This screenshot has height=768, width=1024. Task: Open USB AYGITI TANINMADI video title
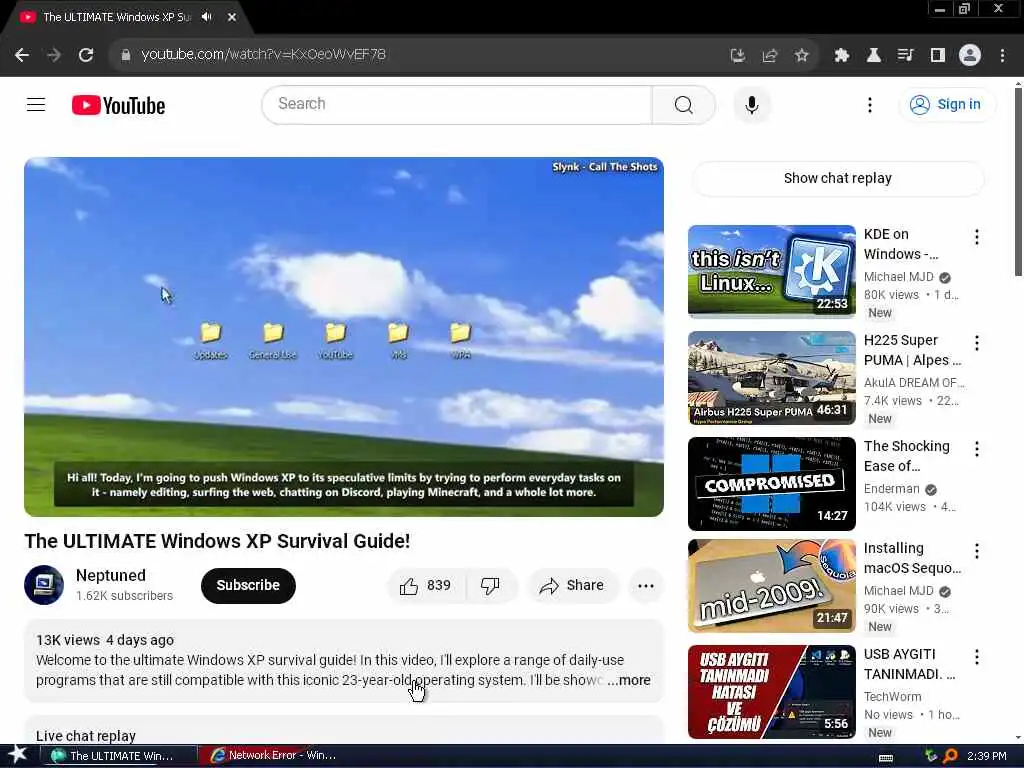[910, 664]
